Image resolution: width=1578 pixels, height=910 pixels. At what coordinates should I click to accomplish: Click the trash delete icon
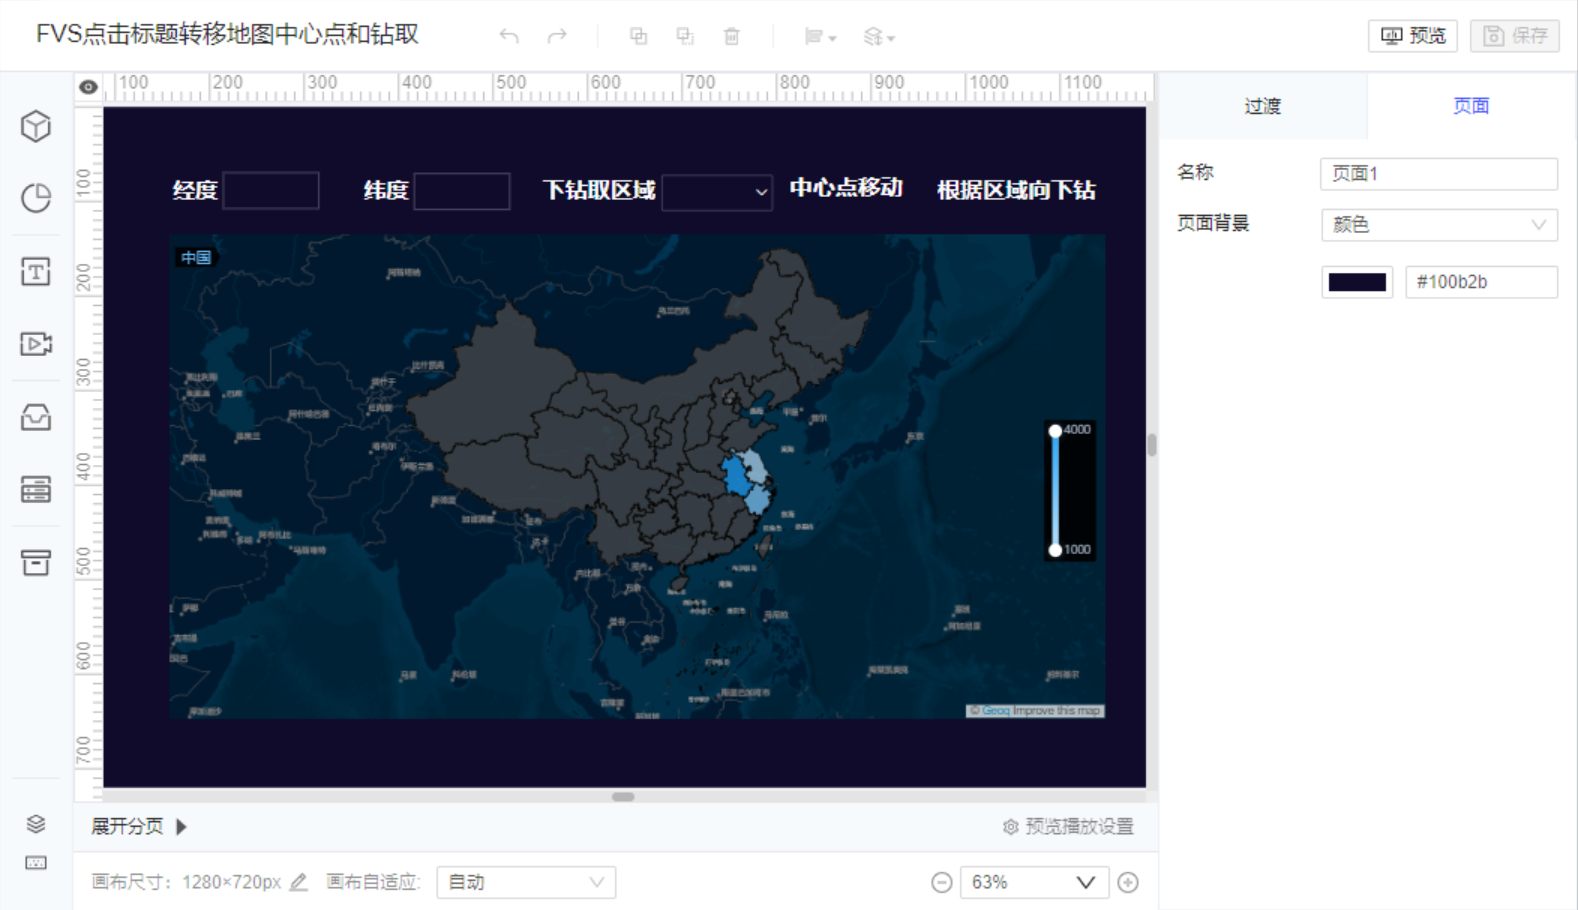[732, 36]
